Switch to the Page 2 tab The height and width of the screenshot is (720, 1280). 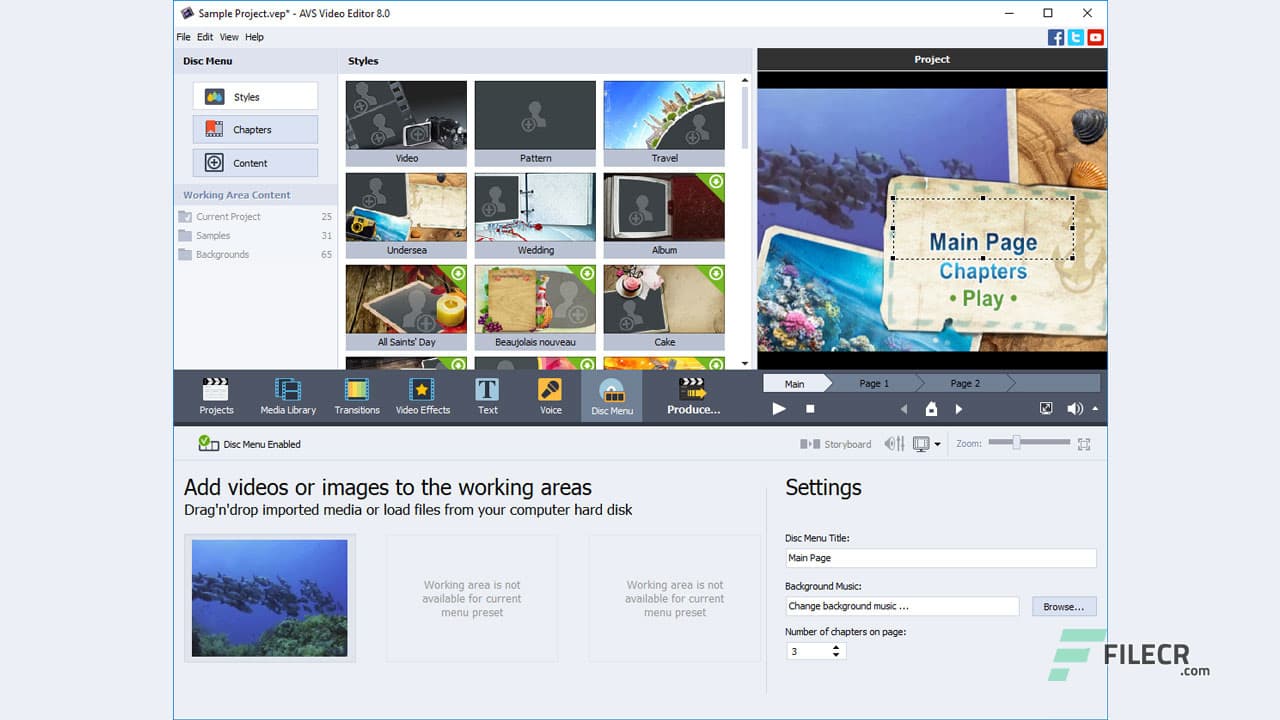(x=963, y=383)
